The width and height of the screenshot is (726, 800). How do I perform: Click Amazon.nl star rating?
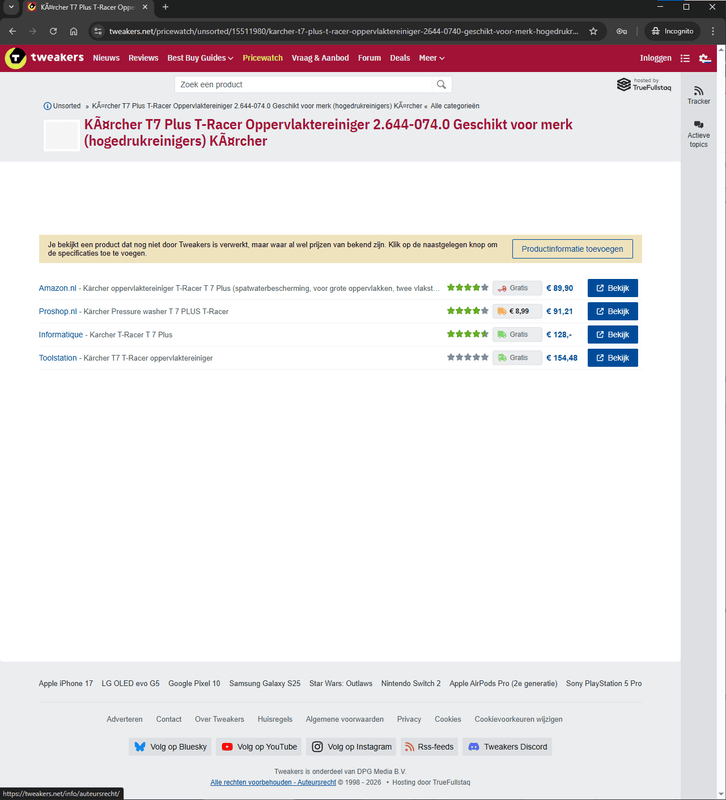pyautogui.click(x=467, y=288)
